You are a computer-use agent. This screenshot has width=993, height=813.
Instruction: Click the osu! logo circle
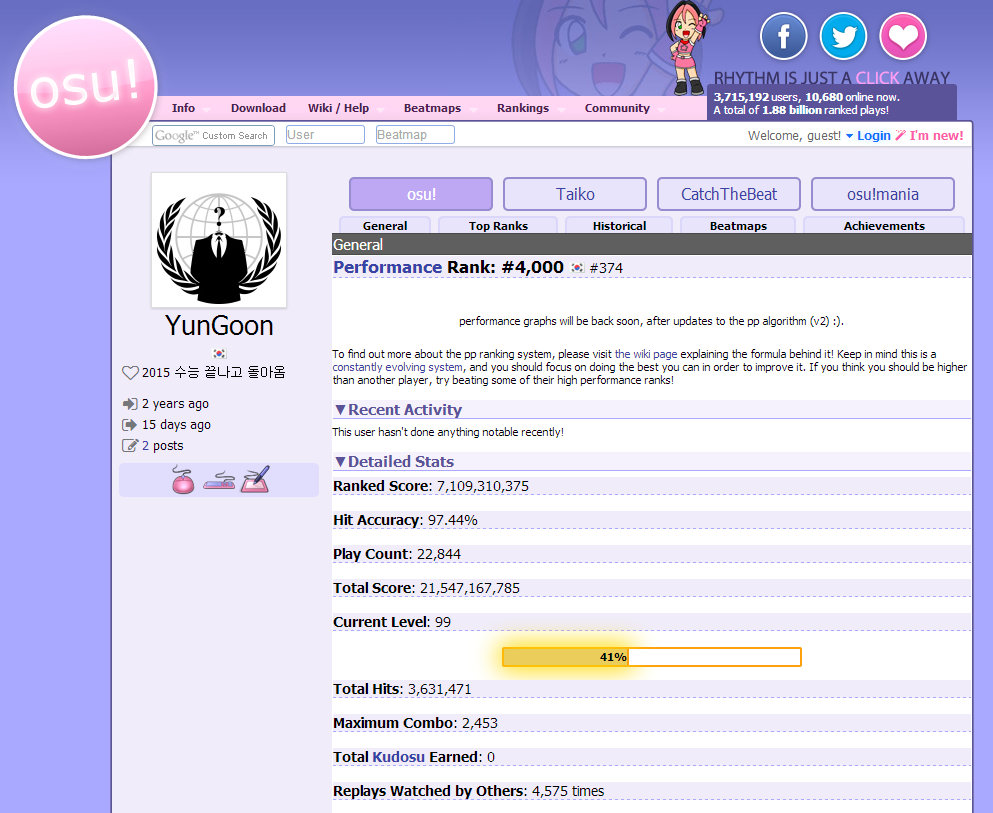tap(86, 87)
